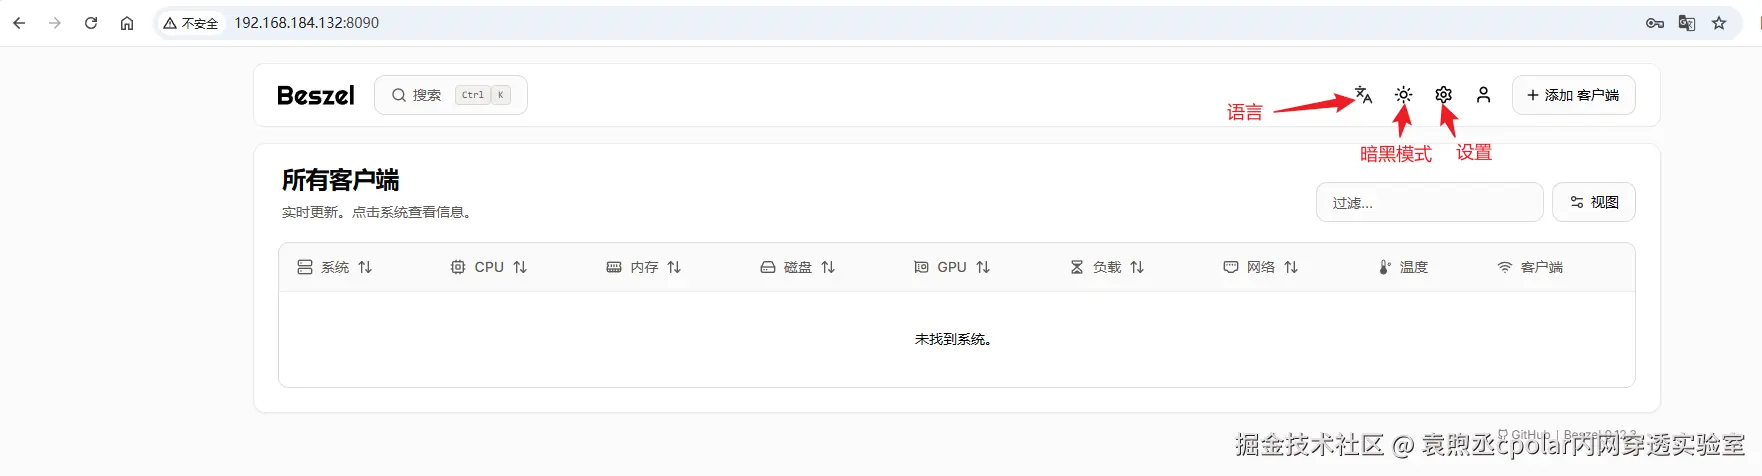Screen dimensions: 1762x476
Task: Click the translate page icon in address bar
Action: (x=1687, y=23)
